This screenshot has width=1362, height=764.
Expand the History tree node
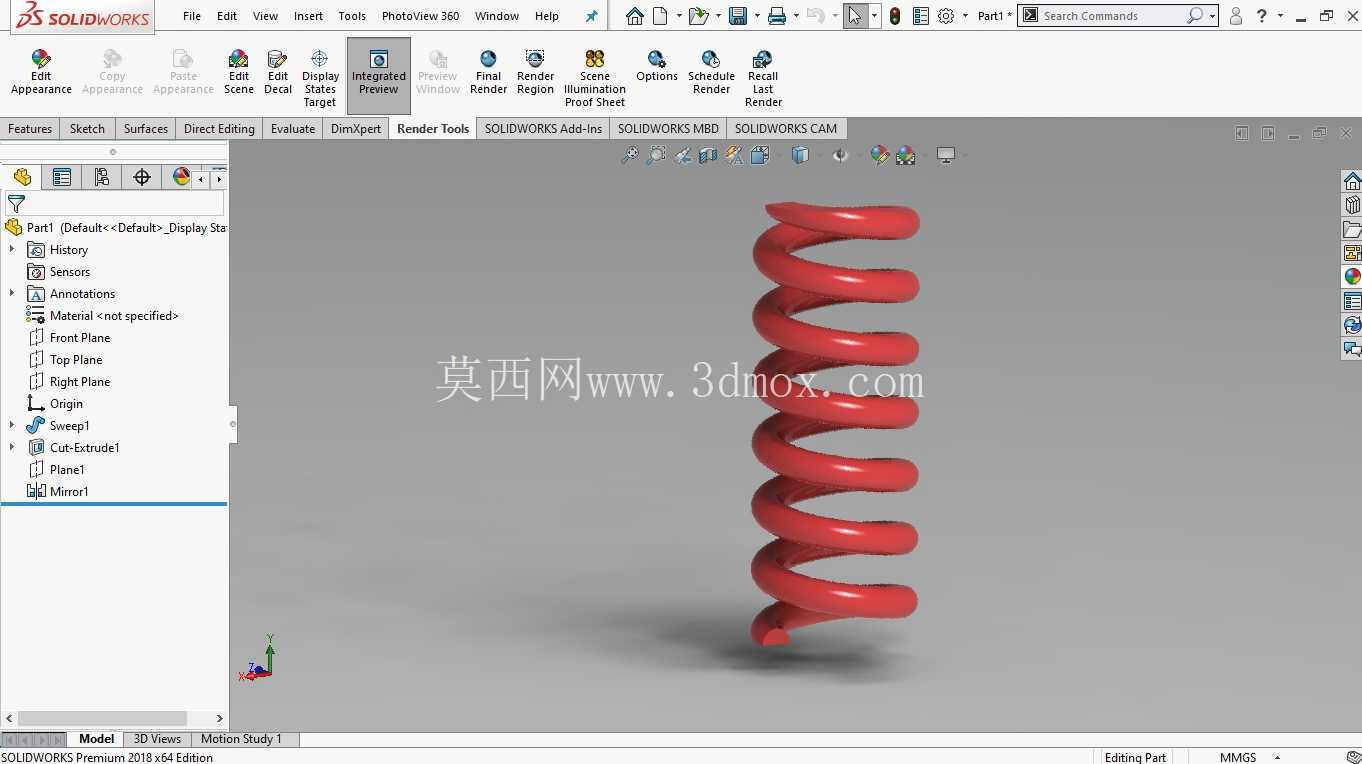coord(12,249)
